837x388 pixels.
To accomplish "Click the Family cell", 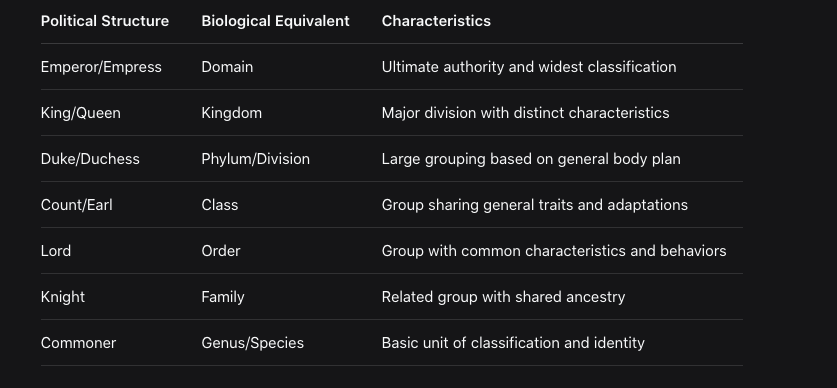I will pos(223,297).
